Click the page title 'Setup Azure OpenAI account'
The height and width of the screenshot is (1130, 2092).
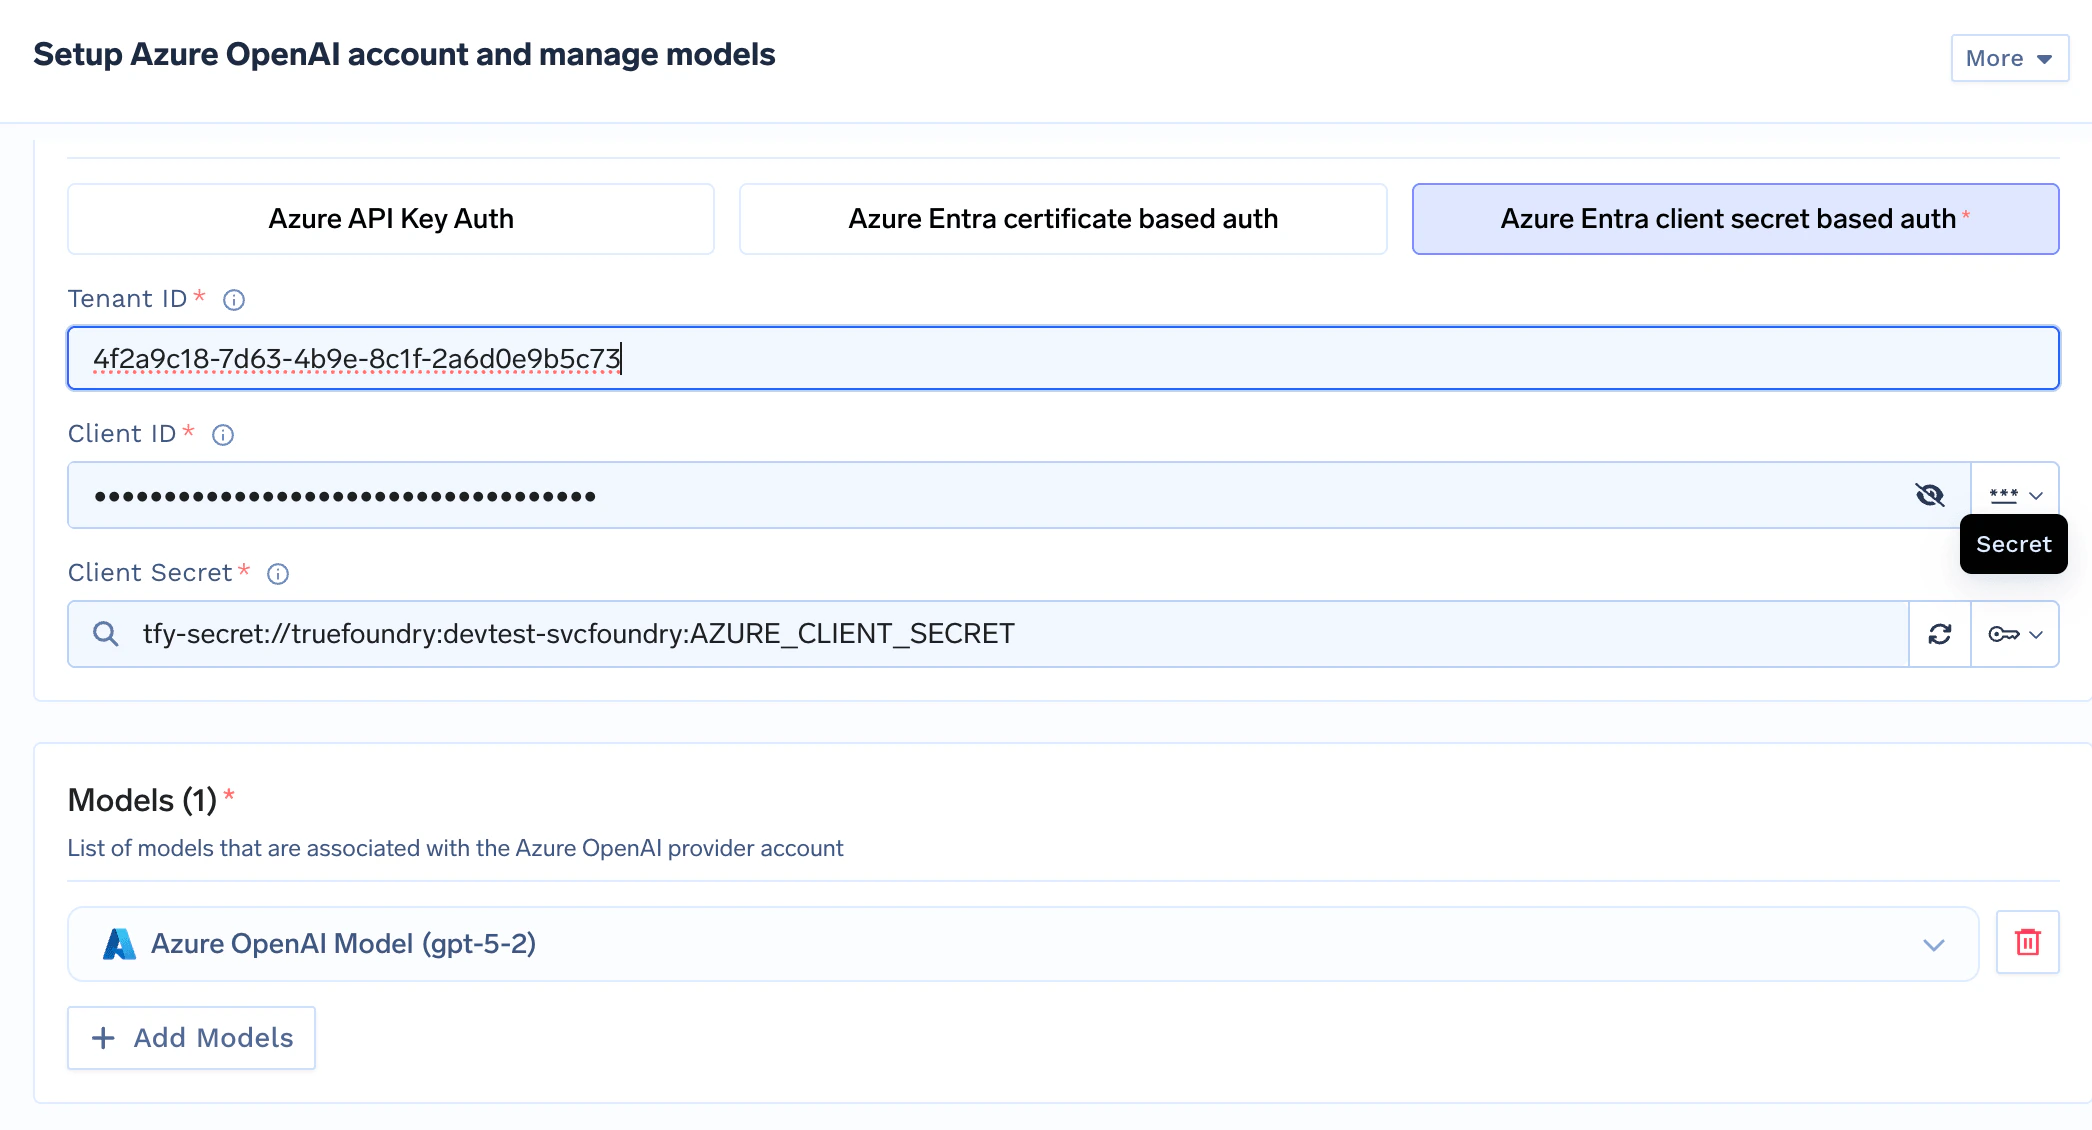coord(404,54)
